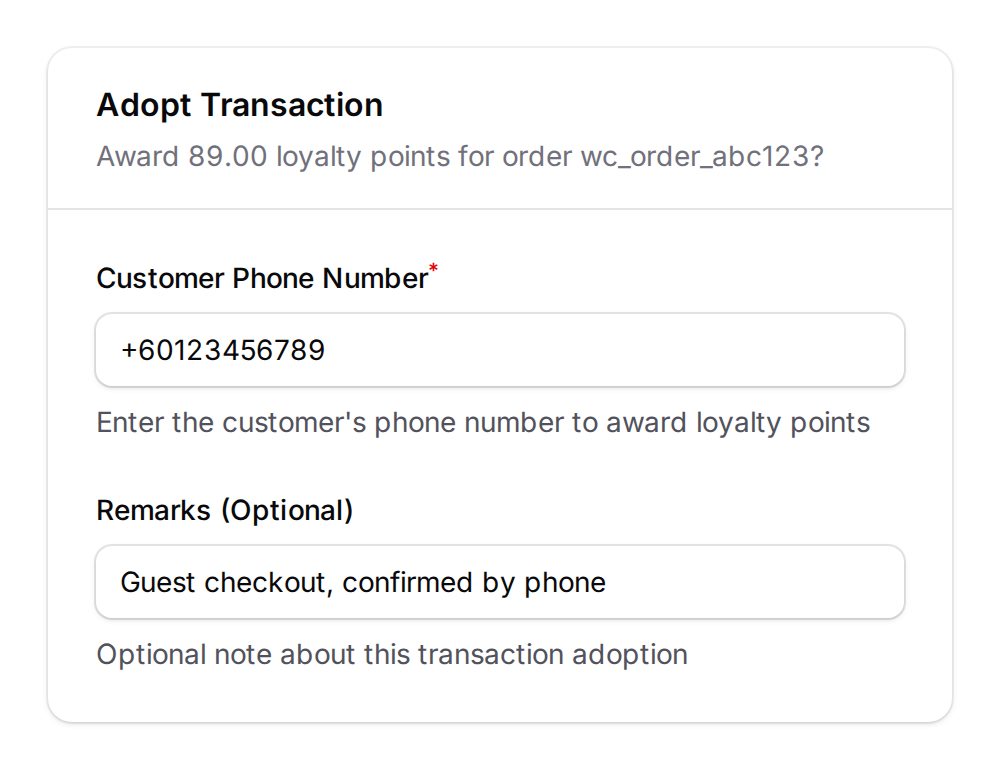The width and height of the screenshot is (1000, 770).
Task: Click at the end of the Remarks text
Action: (615, 582)
